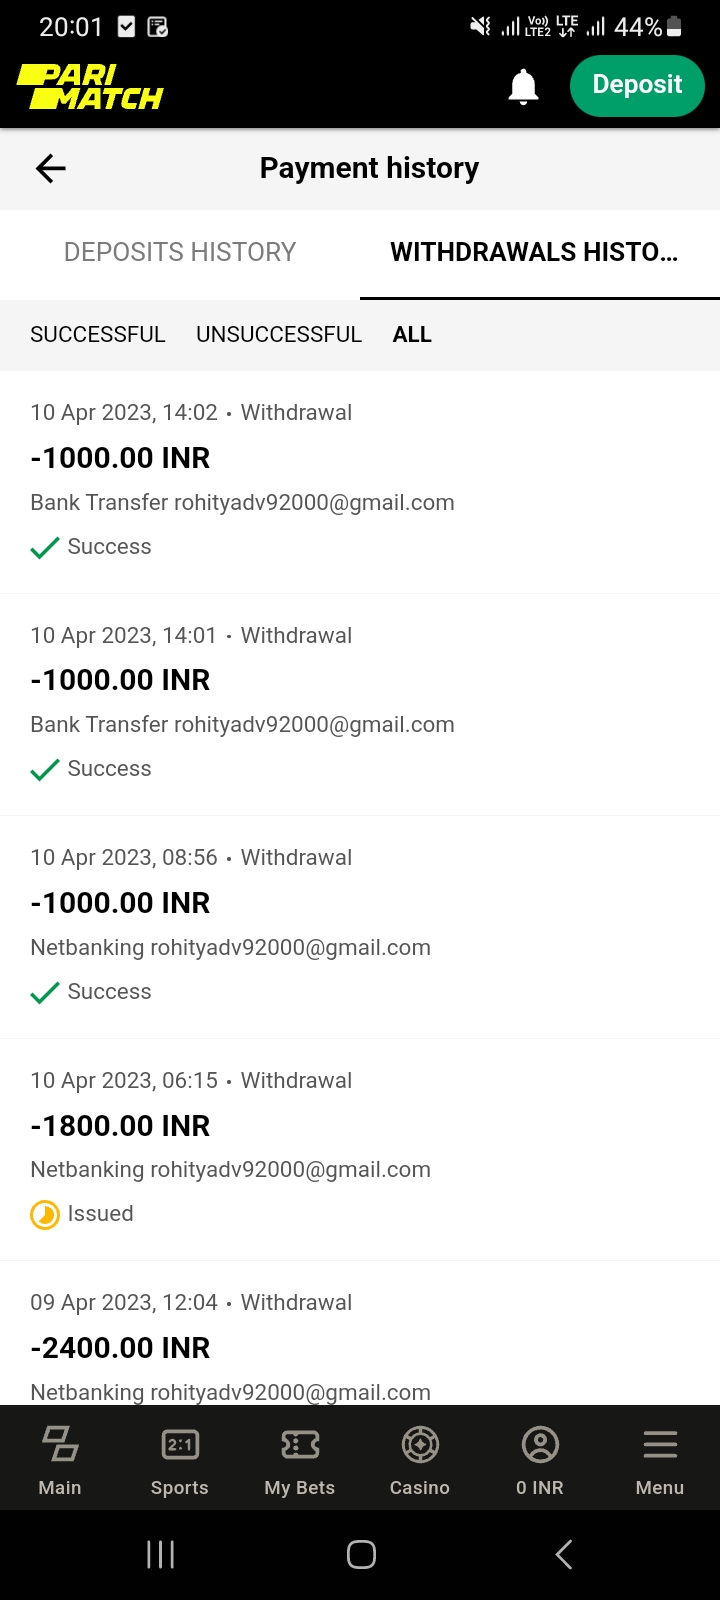Tap the 08:56 Netbanking withdrawal
The height and width of the screenshot is (1600, 720).
click(360, 925)
